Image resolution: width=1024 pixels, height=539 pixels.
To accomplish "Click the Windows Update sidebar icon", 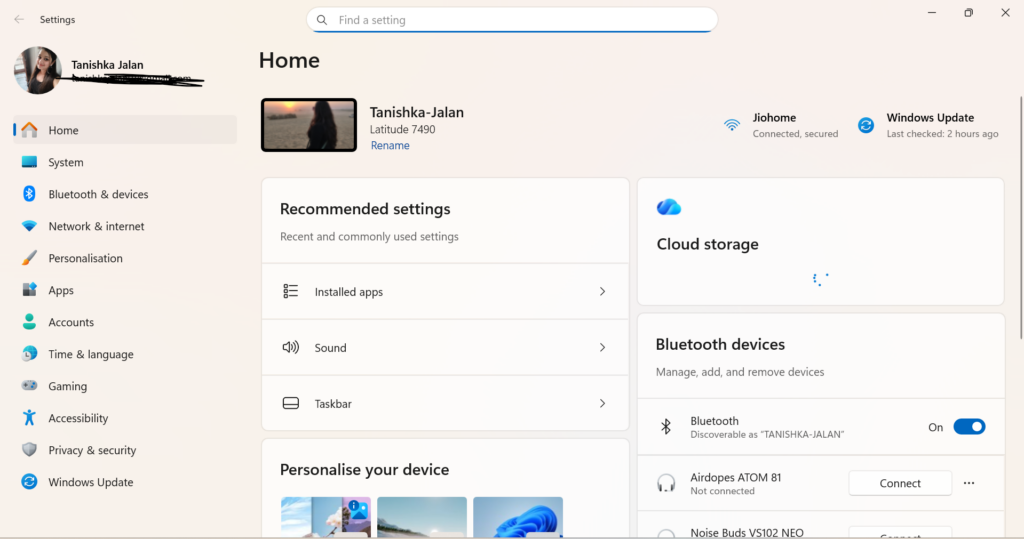I will (x=29, y=482).
